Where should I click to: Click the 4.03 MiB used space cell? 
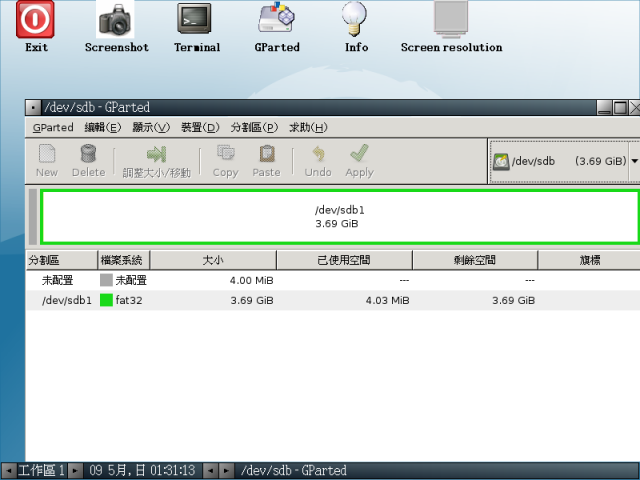(387, 300)
